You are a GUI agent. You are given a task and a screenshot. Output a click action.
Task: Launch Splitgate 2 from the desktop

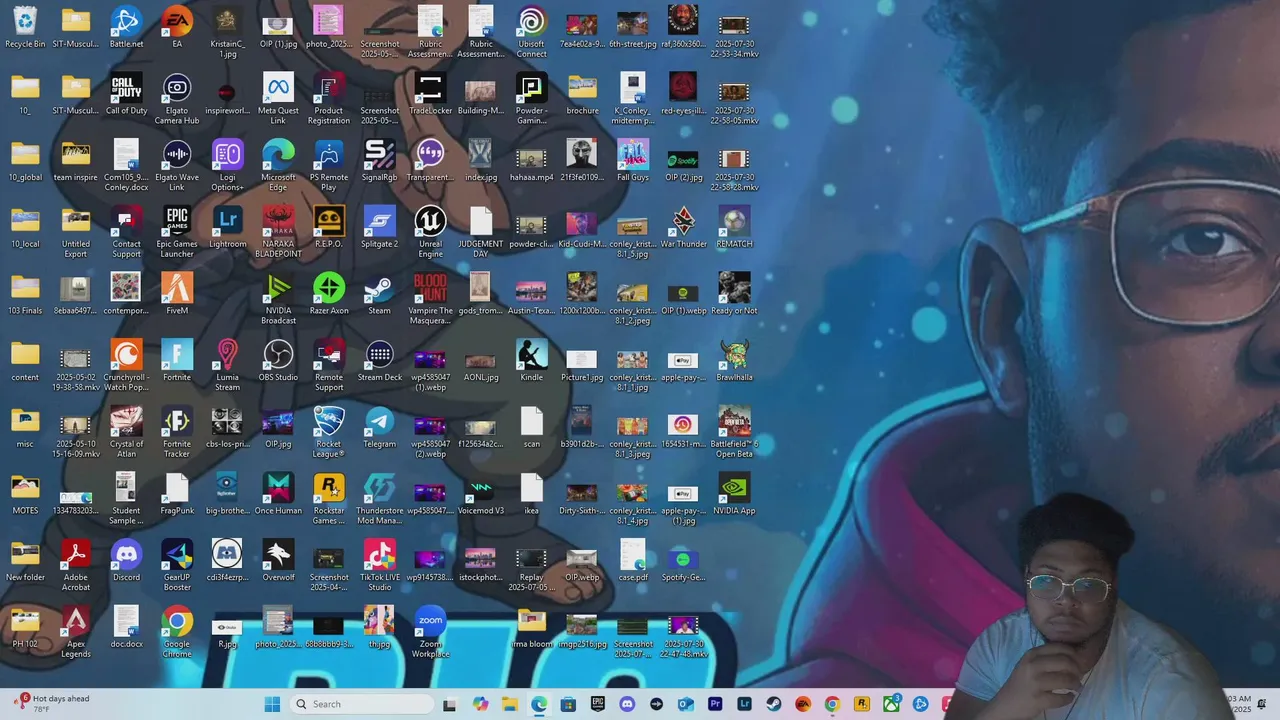(x=379, y=227)
